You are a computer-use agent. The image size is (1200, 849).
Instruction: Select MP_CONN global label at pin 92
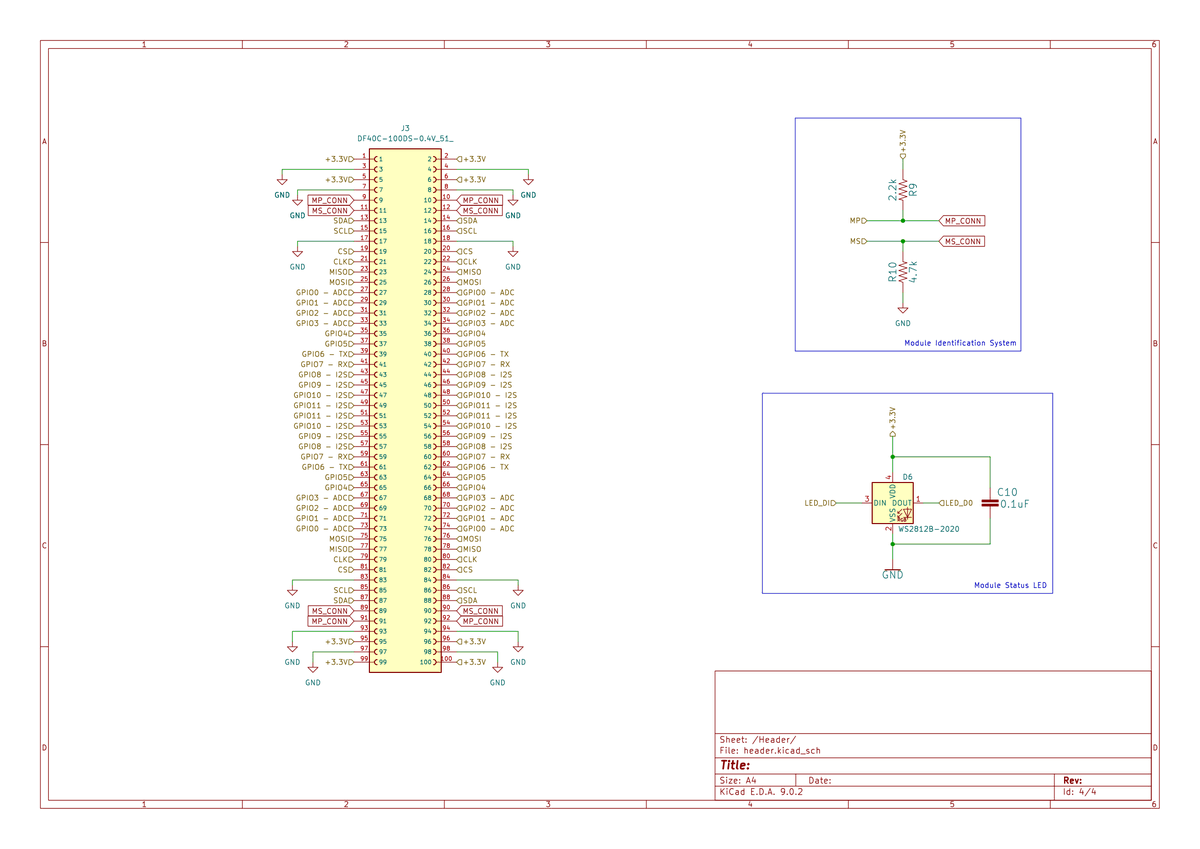480,621
